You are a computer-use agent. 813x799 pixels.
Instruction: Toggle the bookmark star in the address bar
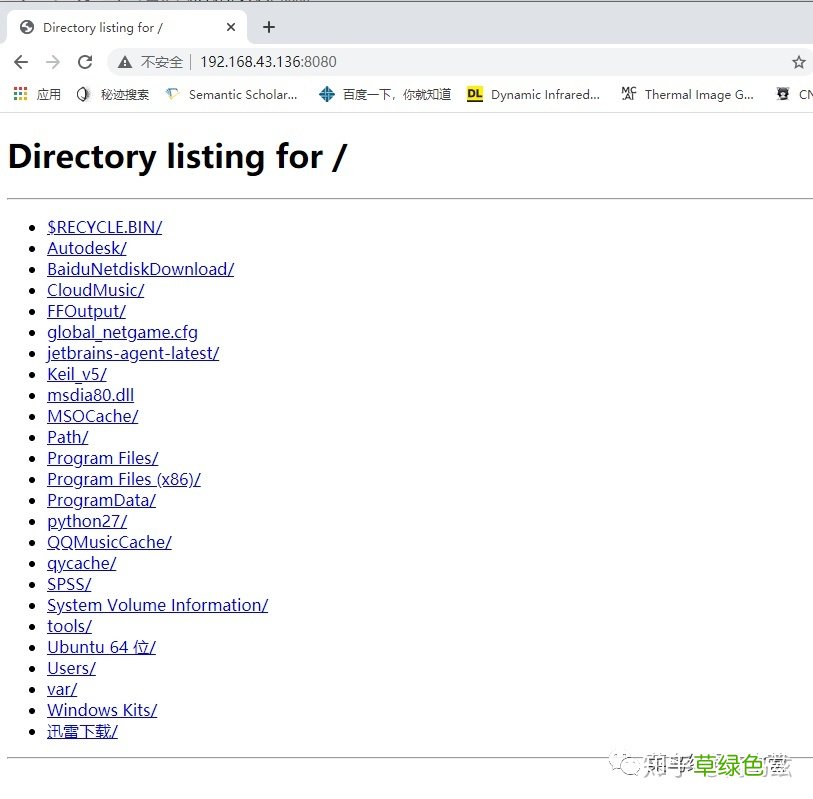(x=798, y=61)
